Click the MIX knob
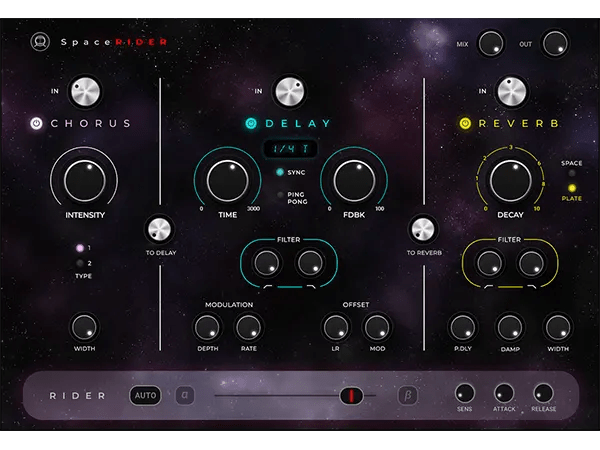600x450 pixels. [491, 44]
